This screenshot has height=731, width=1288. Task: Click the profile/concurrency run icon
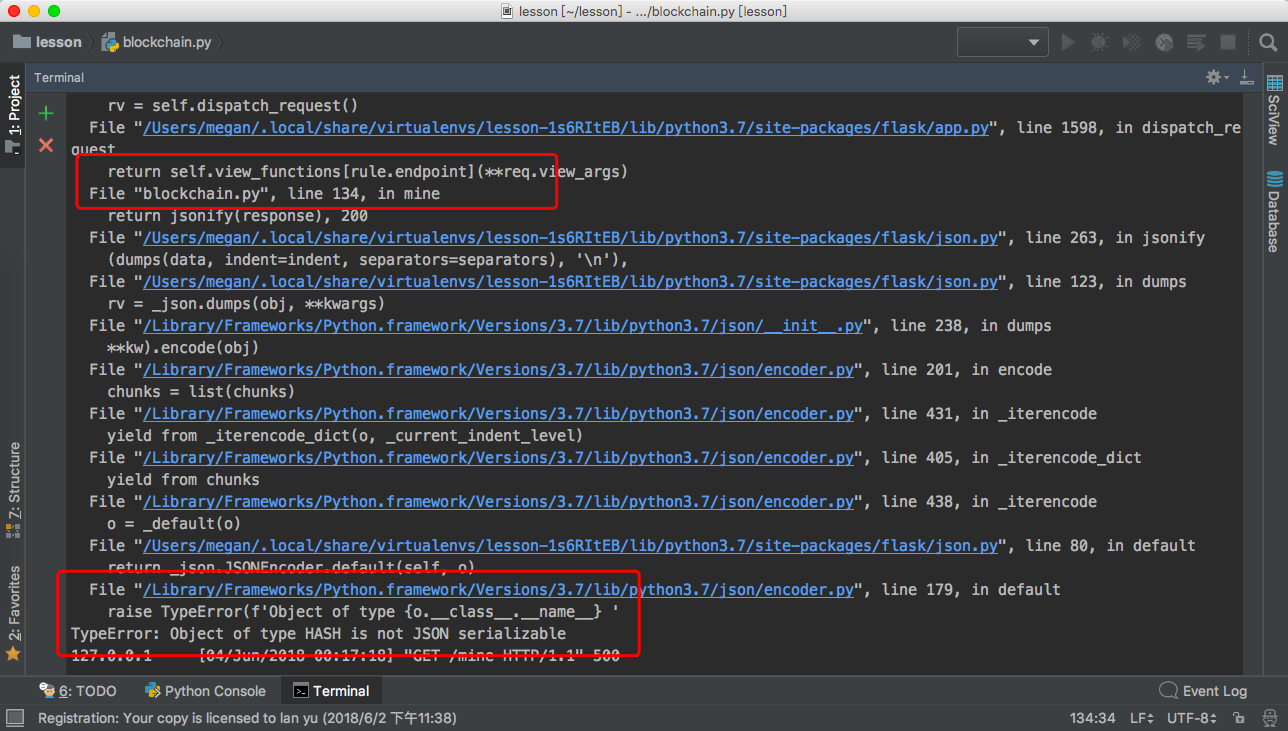point(1164,42)
